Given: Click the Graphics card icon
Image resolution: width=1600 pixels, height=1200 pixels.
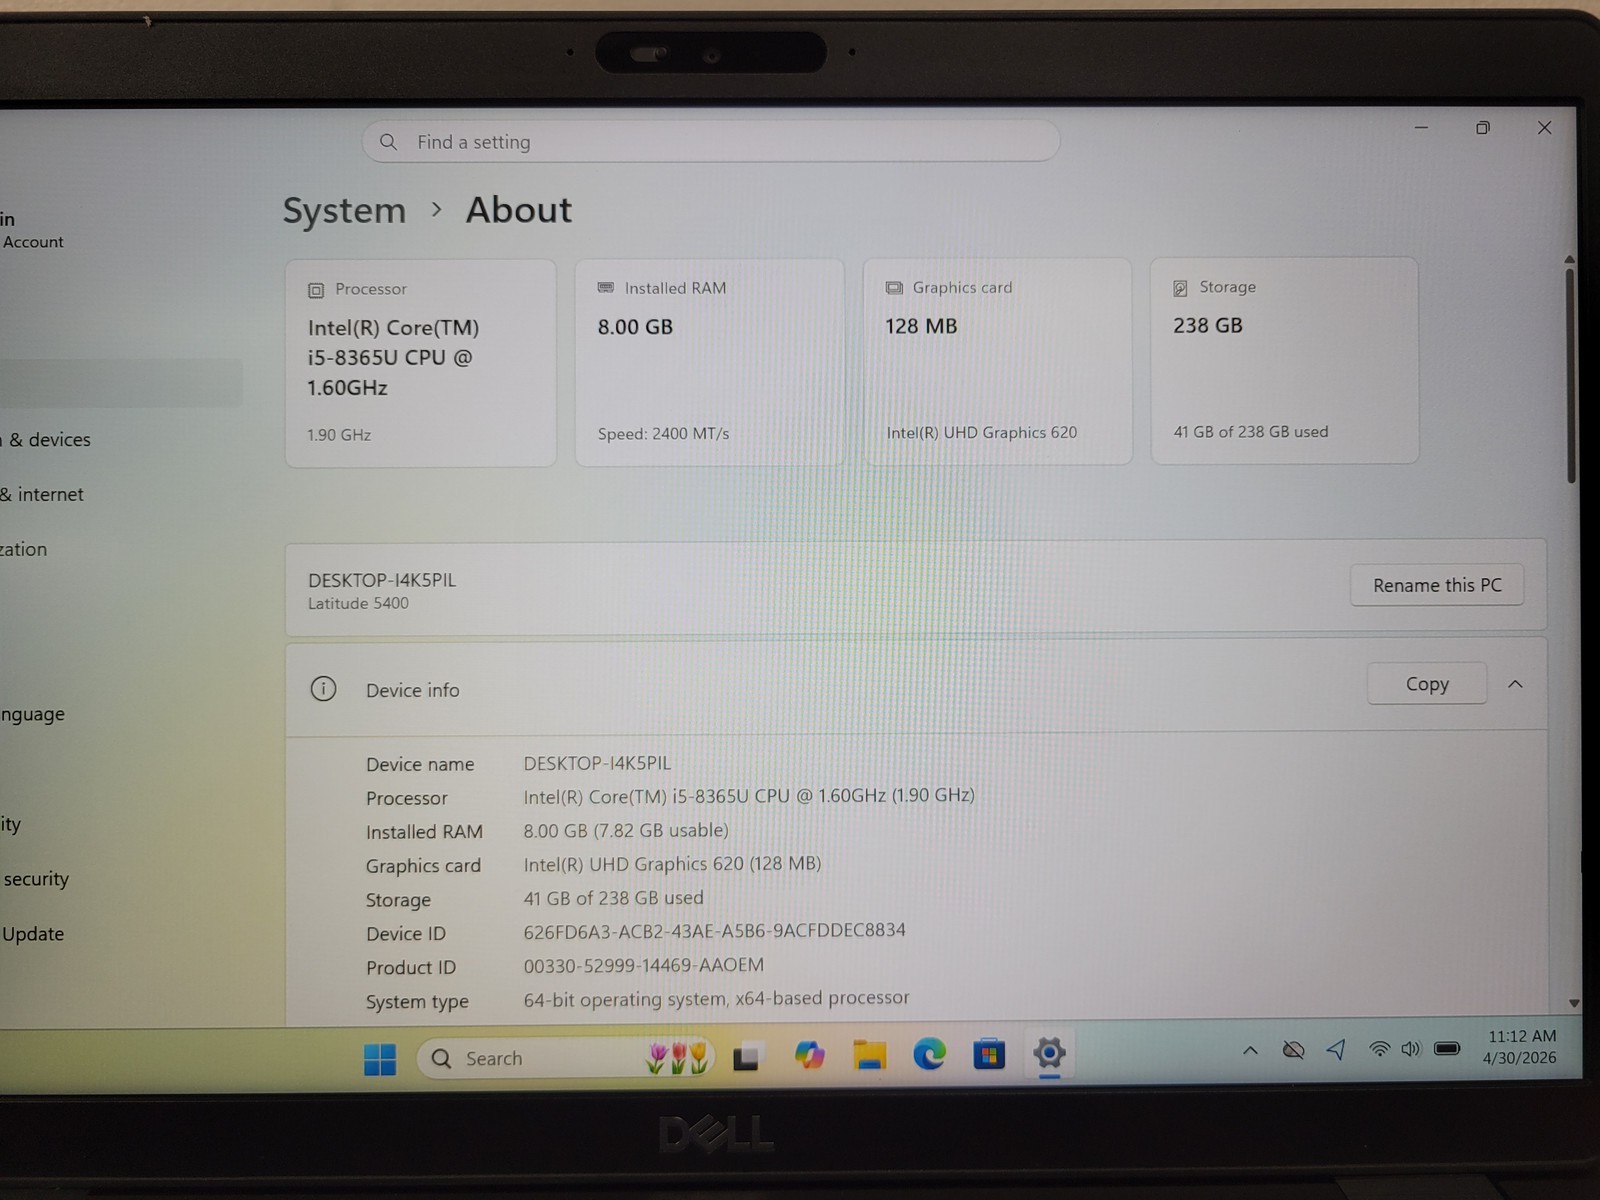Looking at the screenshot, I should 894,288.
